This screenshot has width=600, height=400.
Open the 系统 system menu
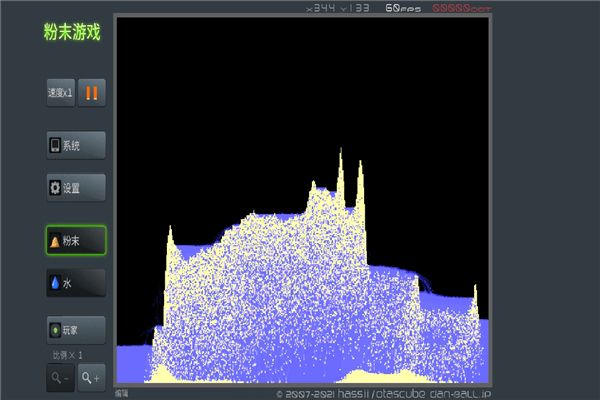coord(76,145)
